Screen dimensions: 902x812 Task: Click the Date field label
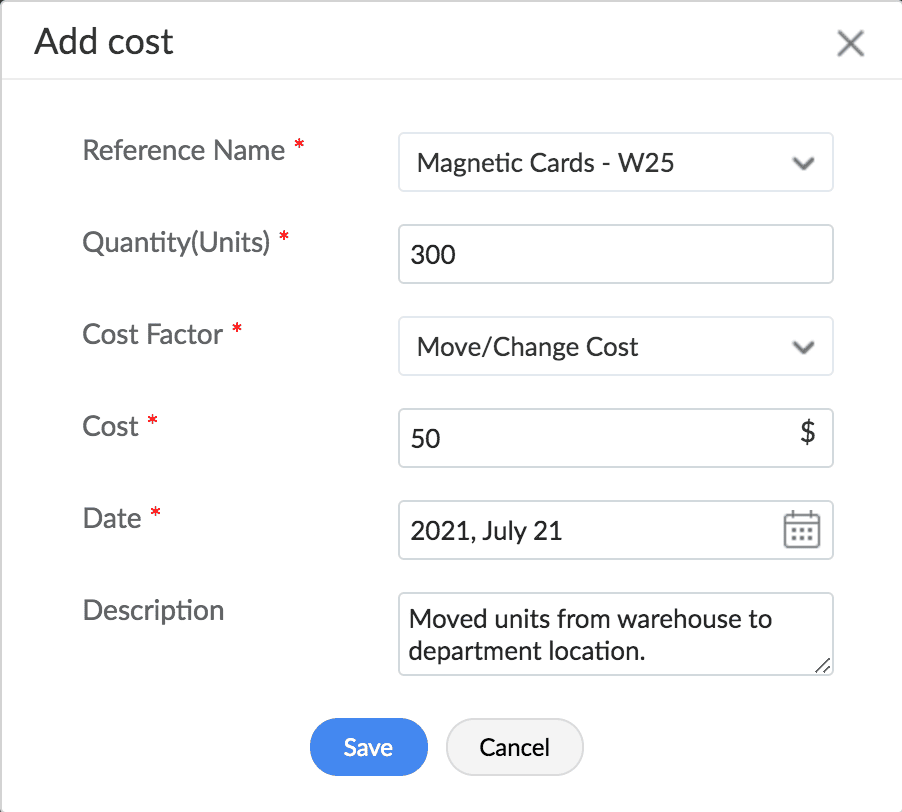pyautogui.click(x=112, y=518)
